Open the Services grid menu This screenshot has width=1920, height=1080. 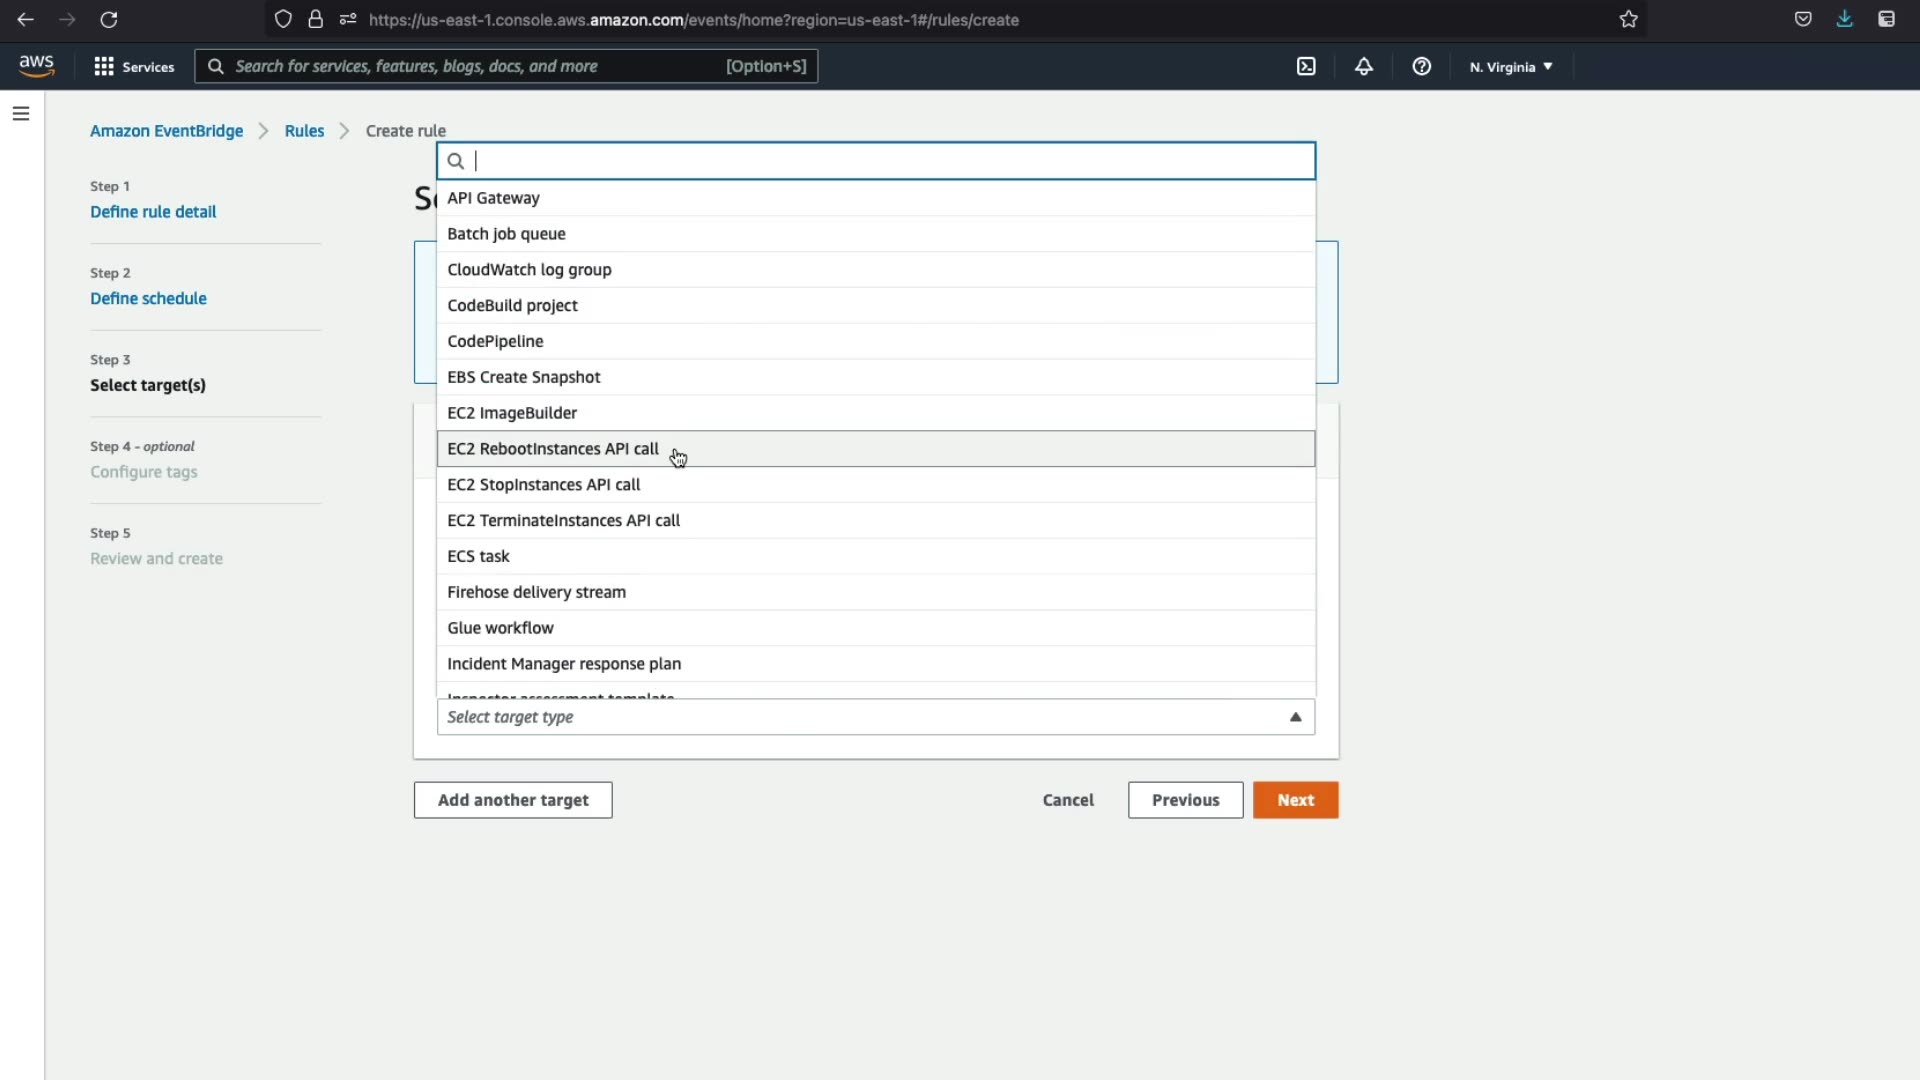tap(133, 66)
